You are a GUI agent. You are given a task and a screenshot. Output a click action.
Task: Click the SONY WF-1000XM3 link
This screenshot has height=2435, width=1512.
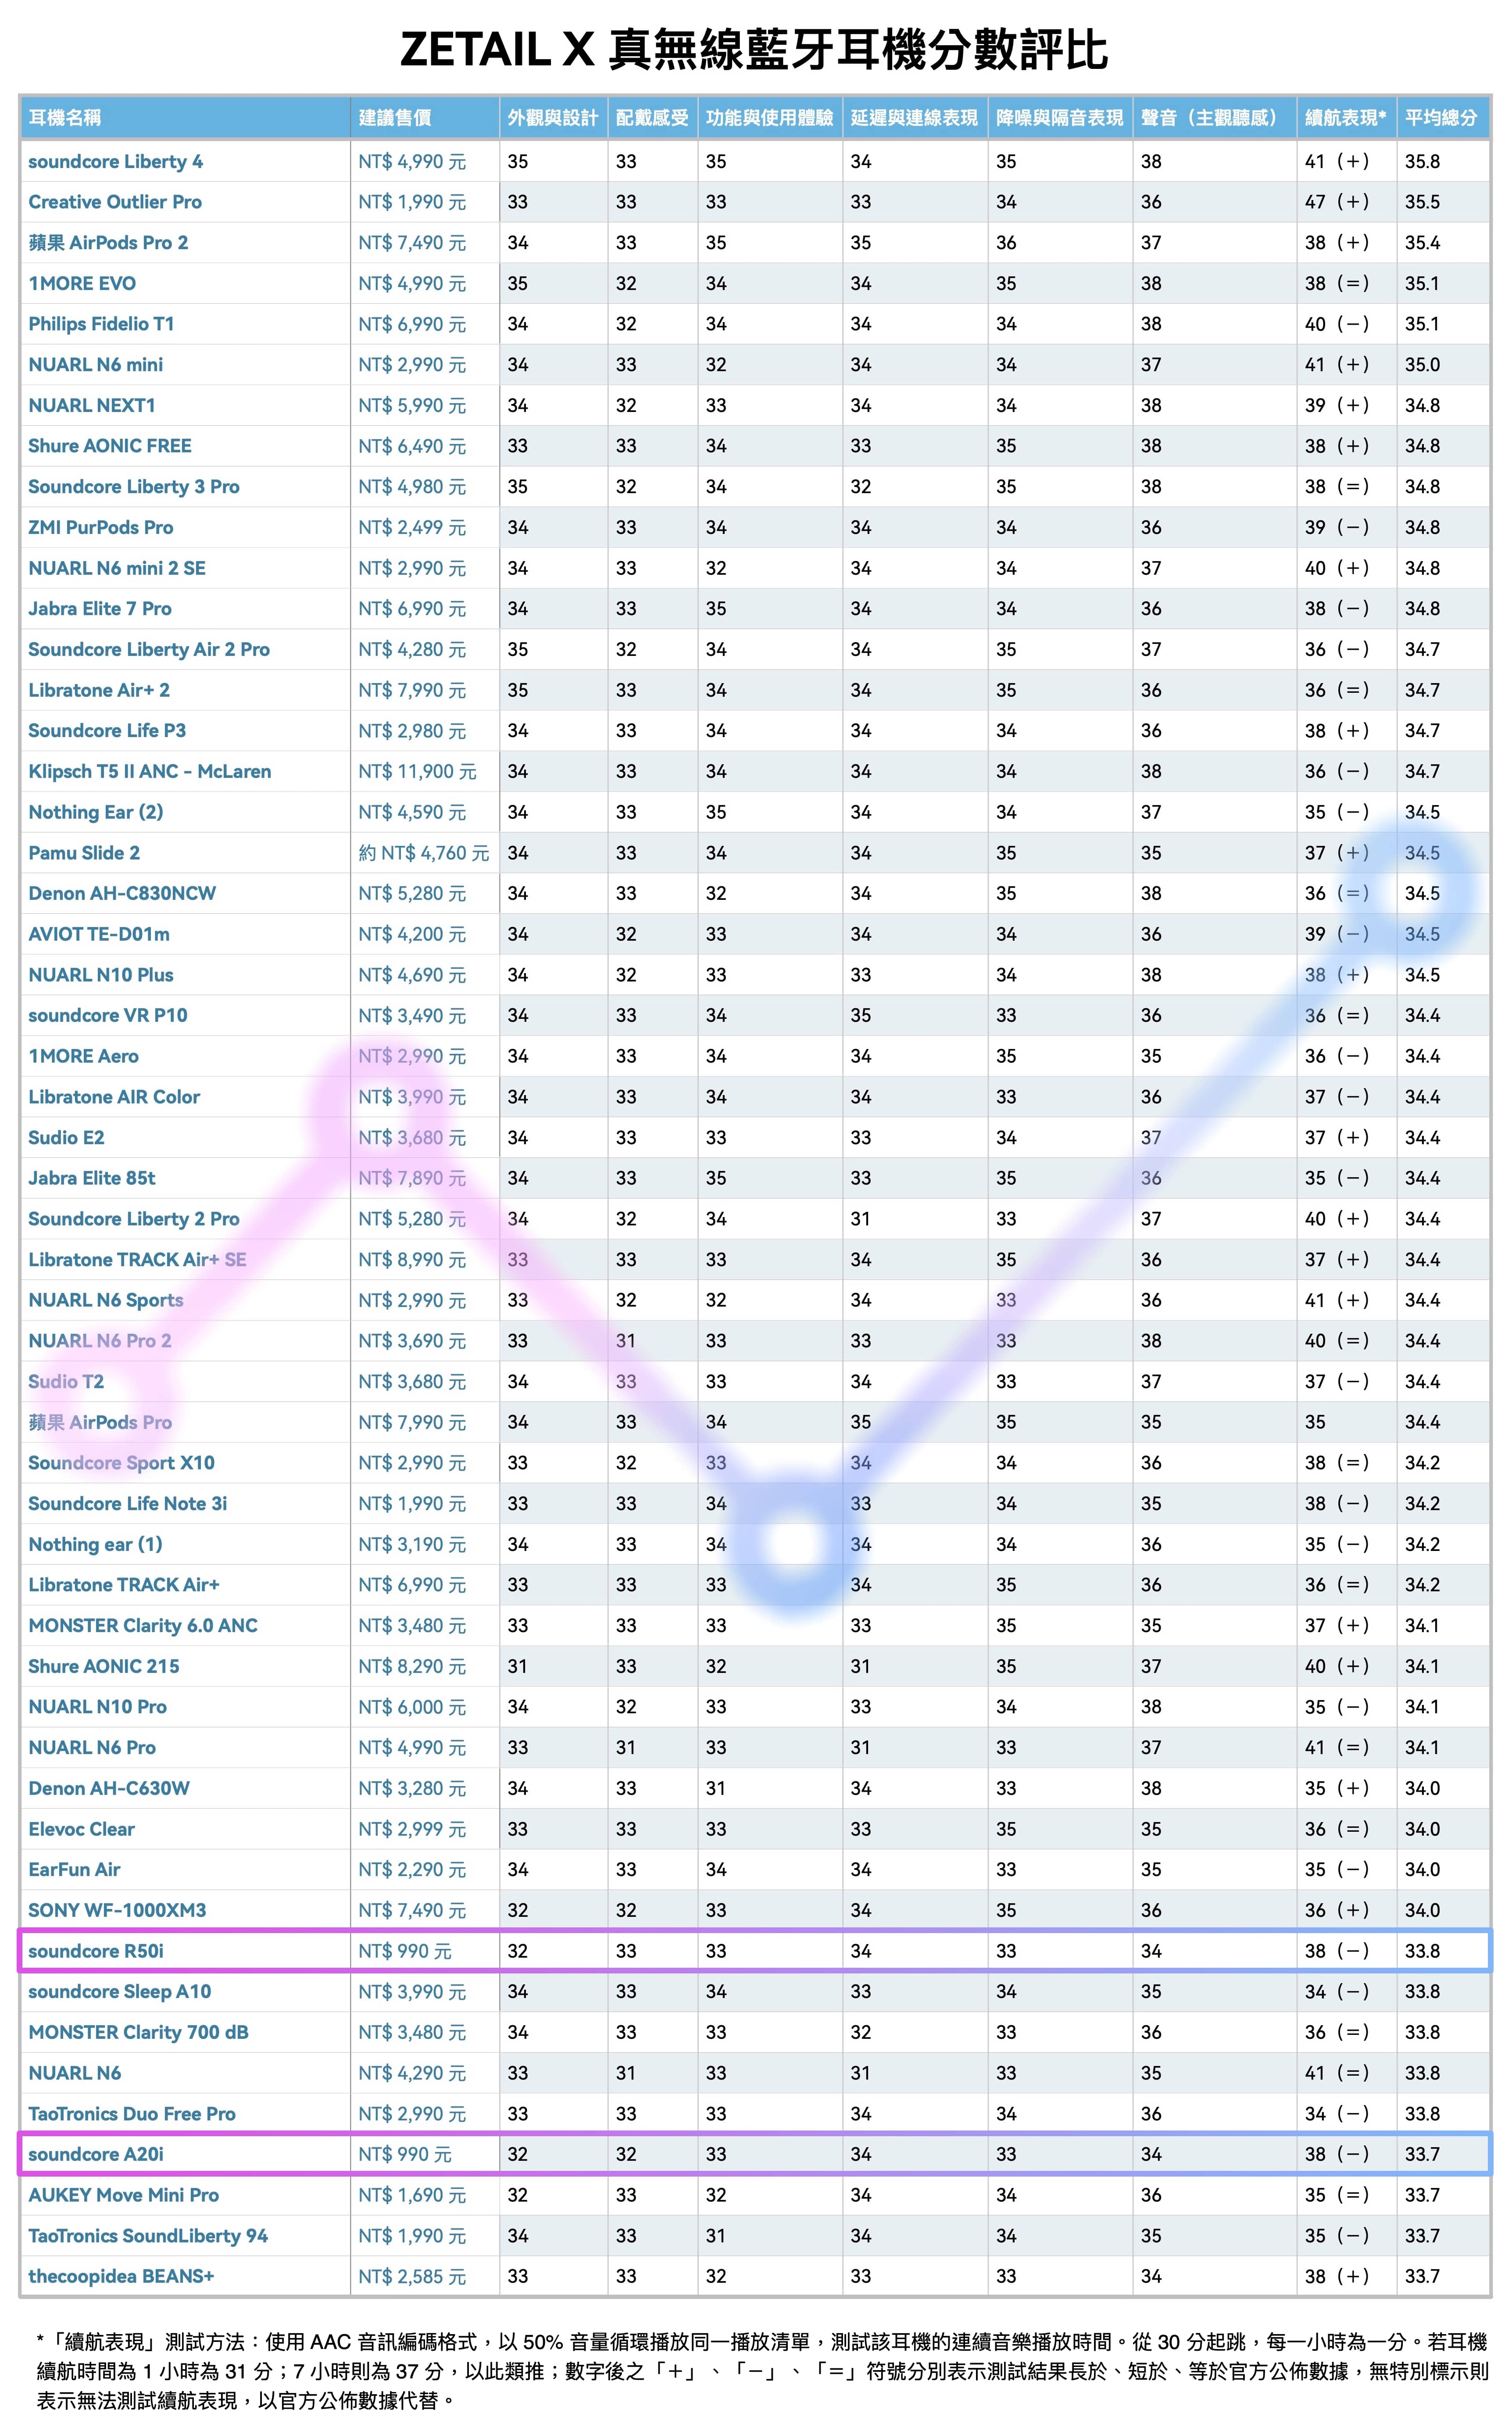pyautogui.click(x=117, y=1910)
